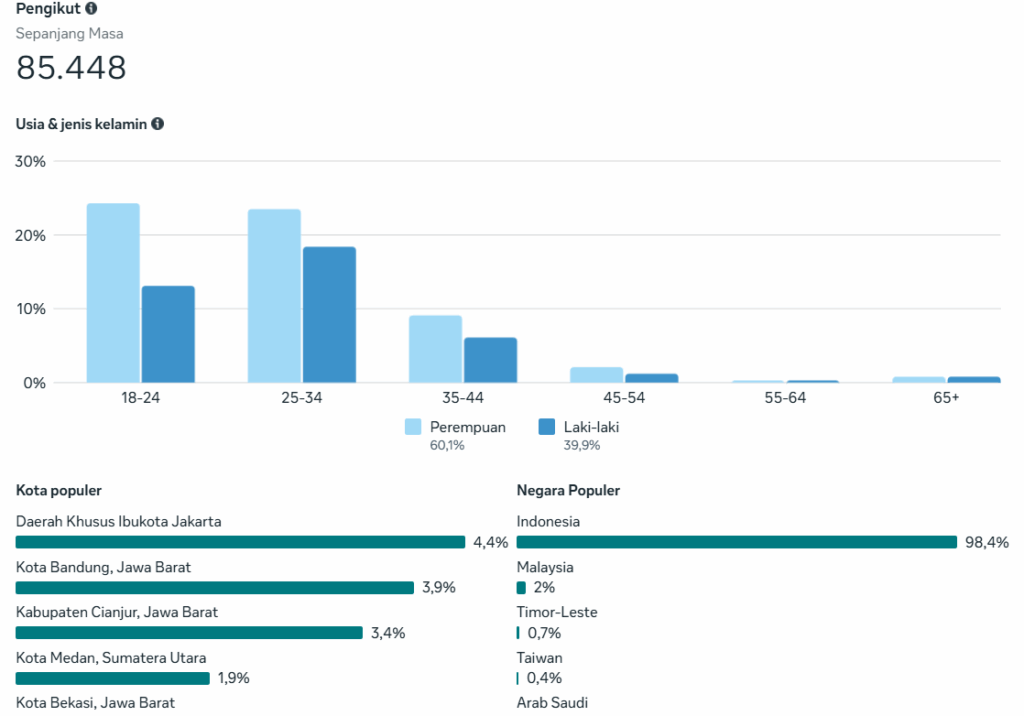Viewport: 1024px width, 716px height.
Task: Click the Indonesia 98,4% bar
Action: (737, 542)
